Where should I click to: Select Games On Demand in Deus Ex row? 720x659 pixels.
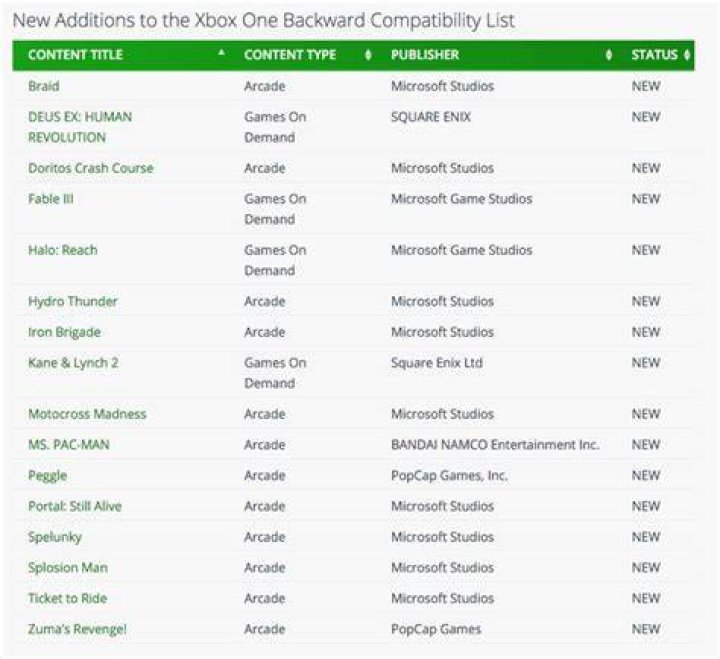275,127
